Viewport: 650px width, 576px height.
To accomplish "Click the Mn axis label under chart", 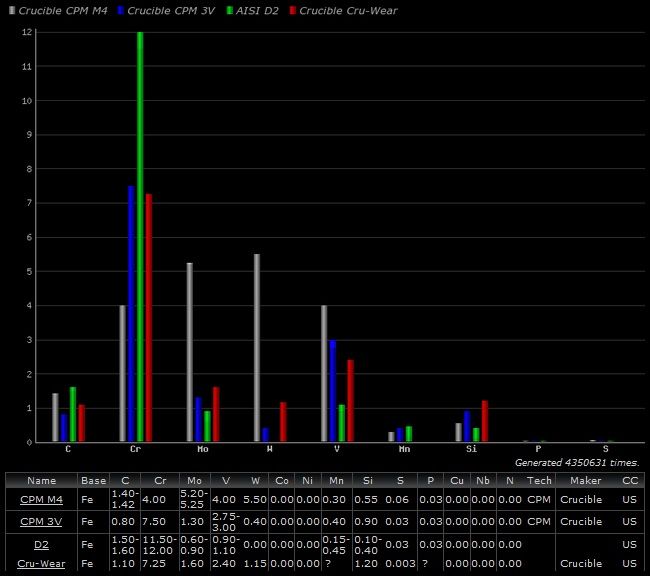I will [404, 449].
